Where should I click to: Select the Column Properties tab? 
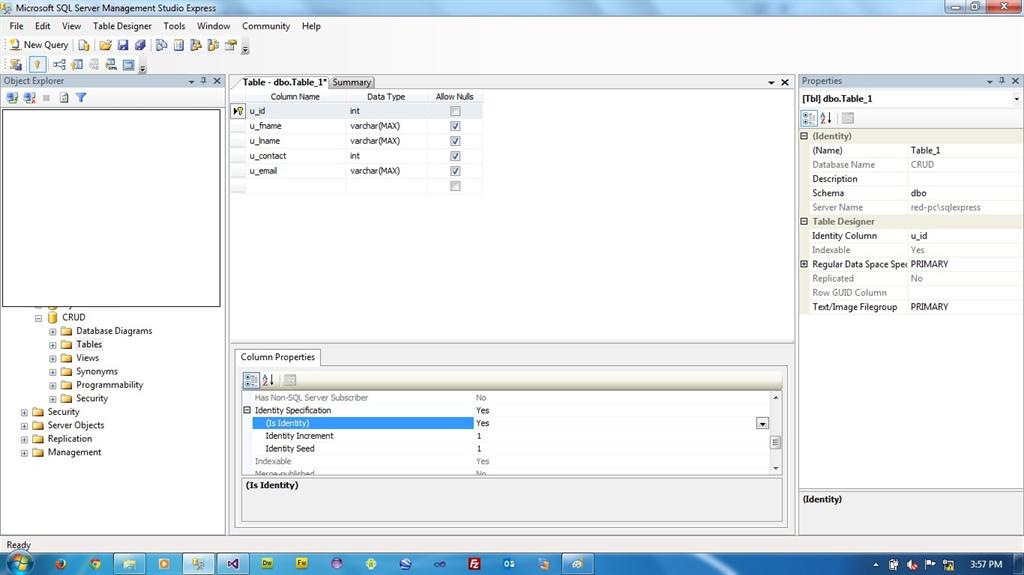pos(278,357)
